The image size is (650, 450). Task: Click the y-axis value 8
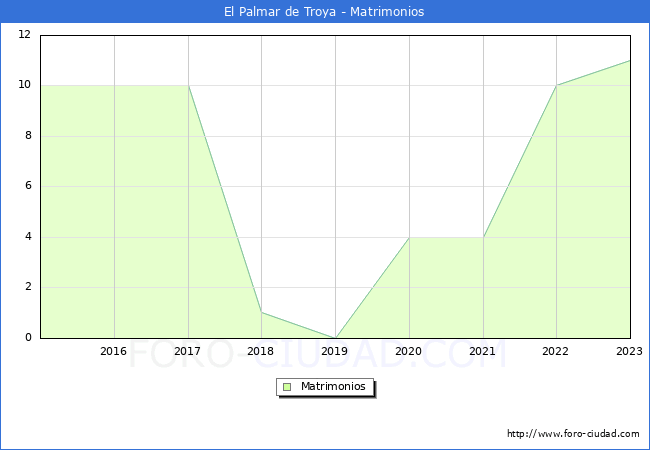point(28,135)
